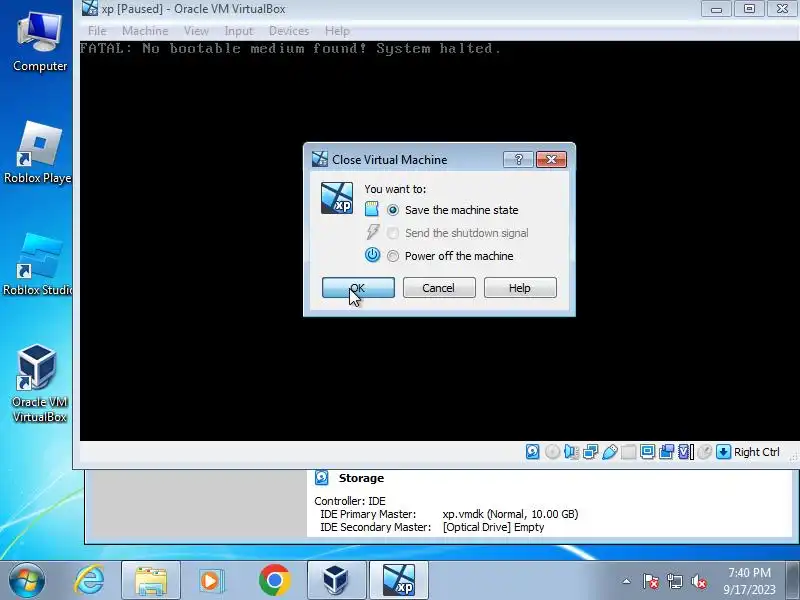Cancel the Close Virtual Machine dialog
The width and height of the screenshot is (800, 600).
[x=439, y=288]
